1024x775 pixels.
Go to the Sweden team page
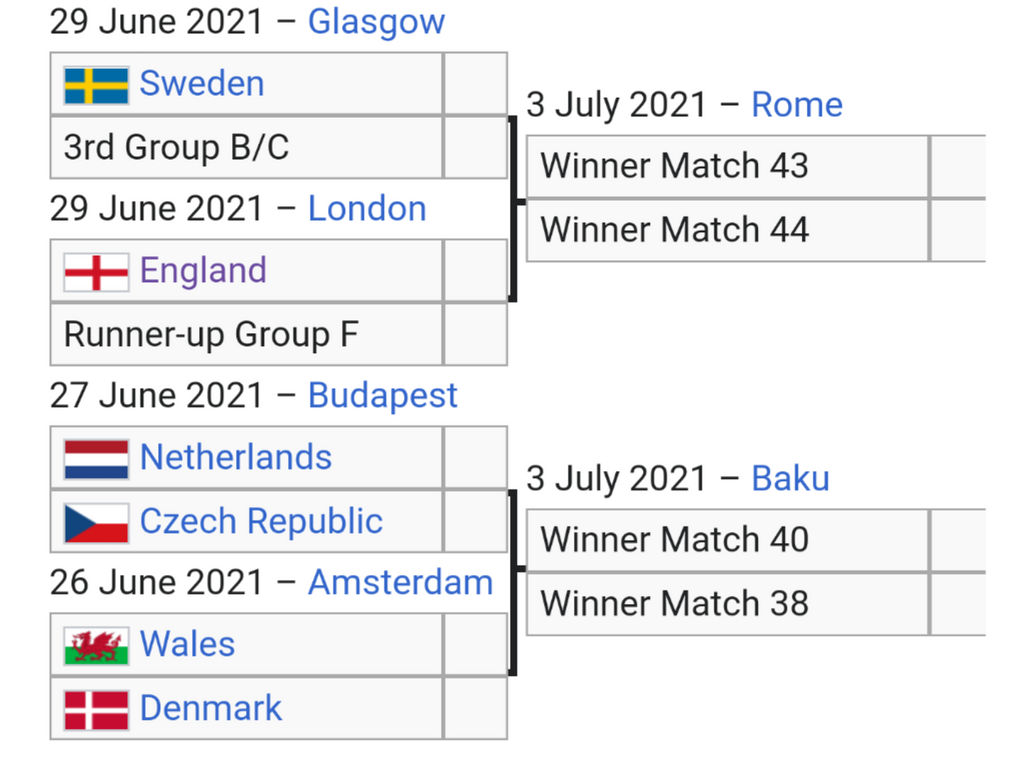[x=202, y=84]
